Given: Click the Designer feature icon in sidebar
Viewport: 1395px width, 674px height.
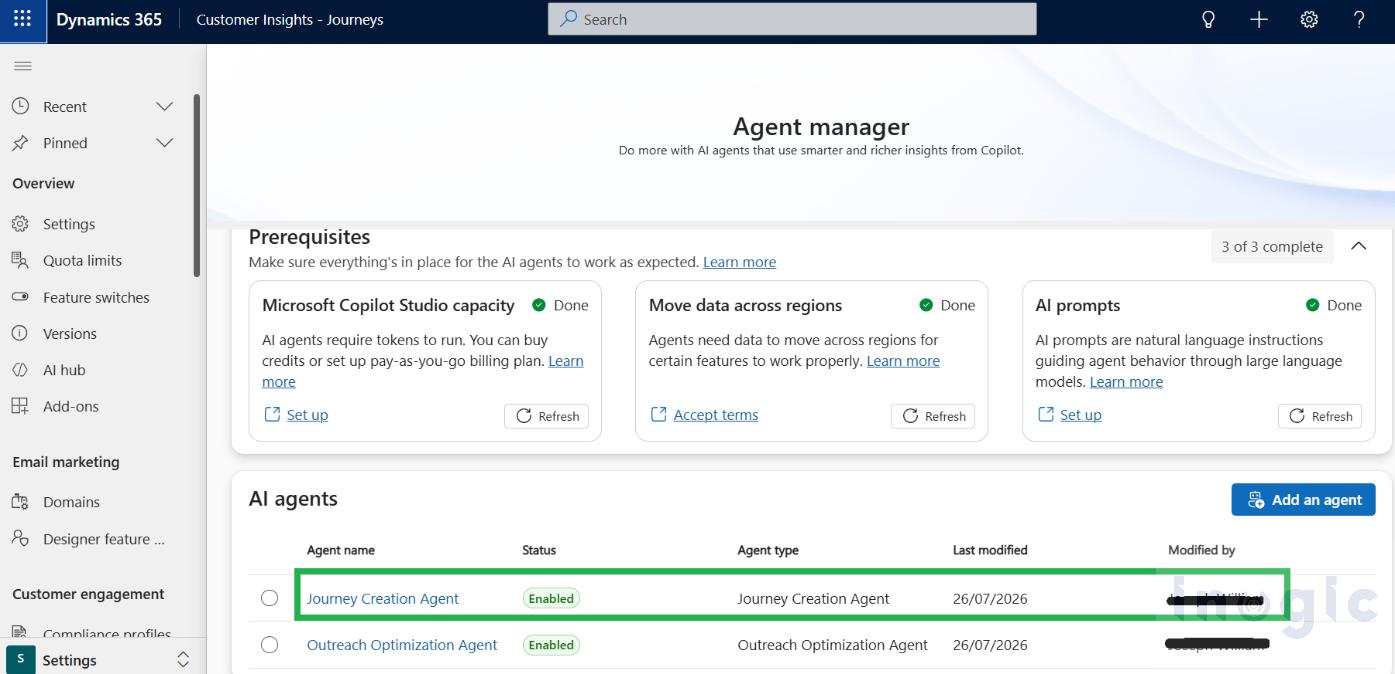Looking at the screenshot, I should pos(20,538).
